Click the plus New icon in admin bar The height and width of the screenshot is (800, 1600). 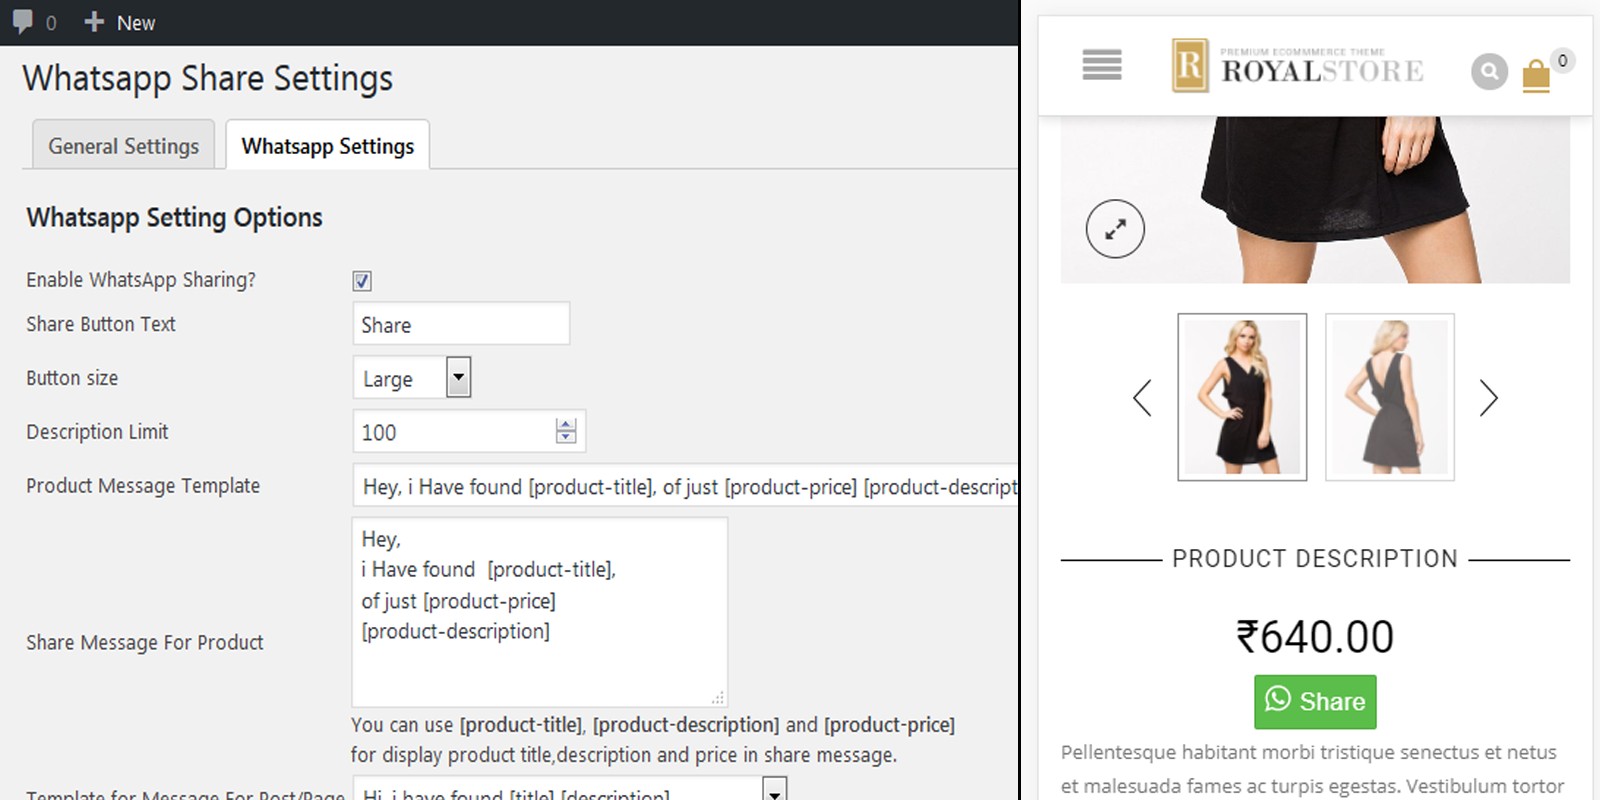(94, 21)
